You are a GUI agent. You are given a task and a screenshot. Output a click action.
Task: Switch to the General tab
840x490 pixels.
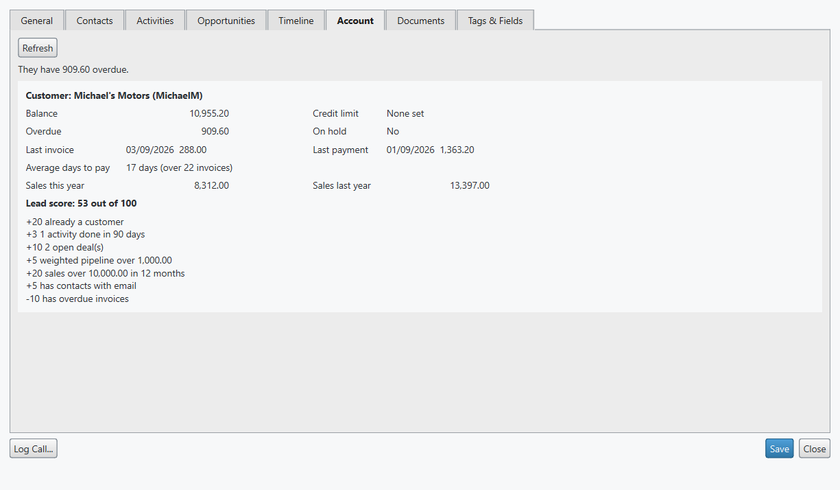36,20
